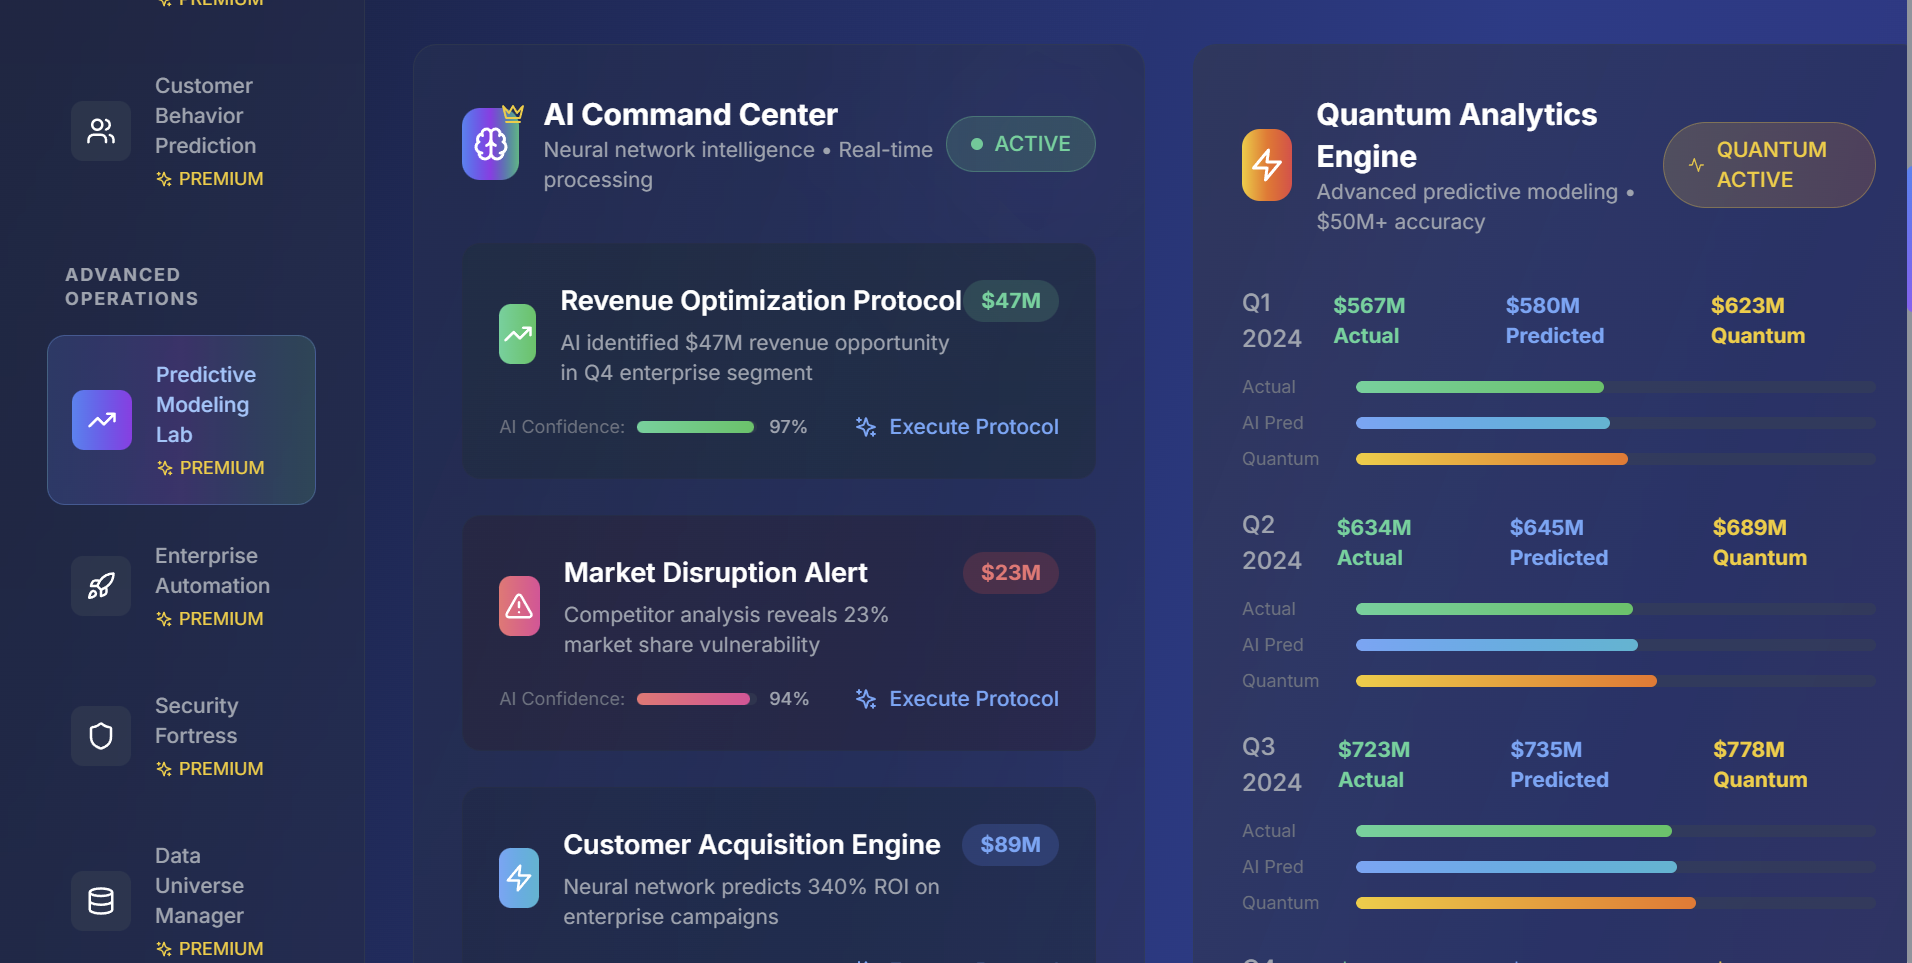Click the Security Fortress shield icon

(x=101, y=736)
